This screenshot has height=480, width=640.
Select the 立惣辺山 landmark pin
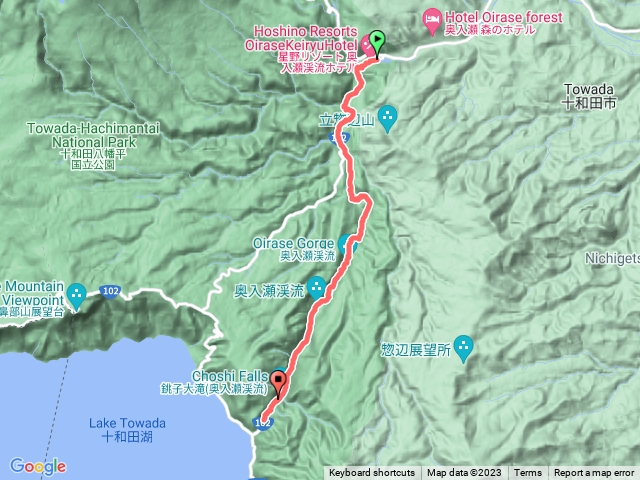387,119
